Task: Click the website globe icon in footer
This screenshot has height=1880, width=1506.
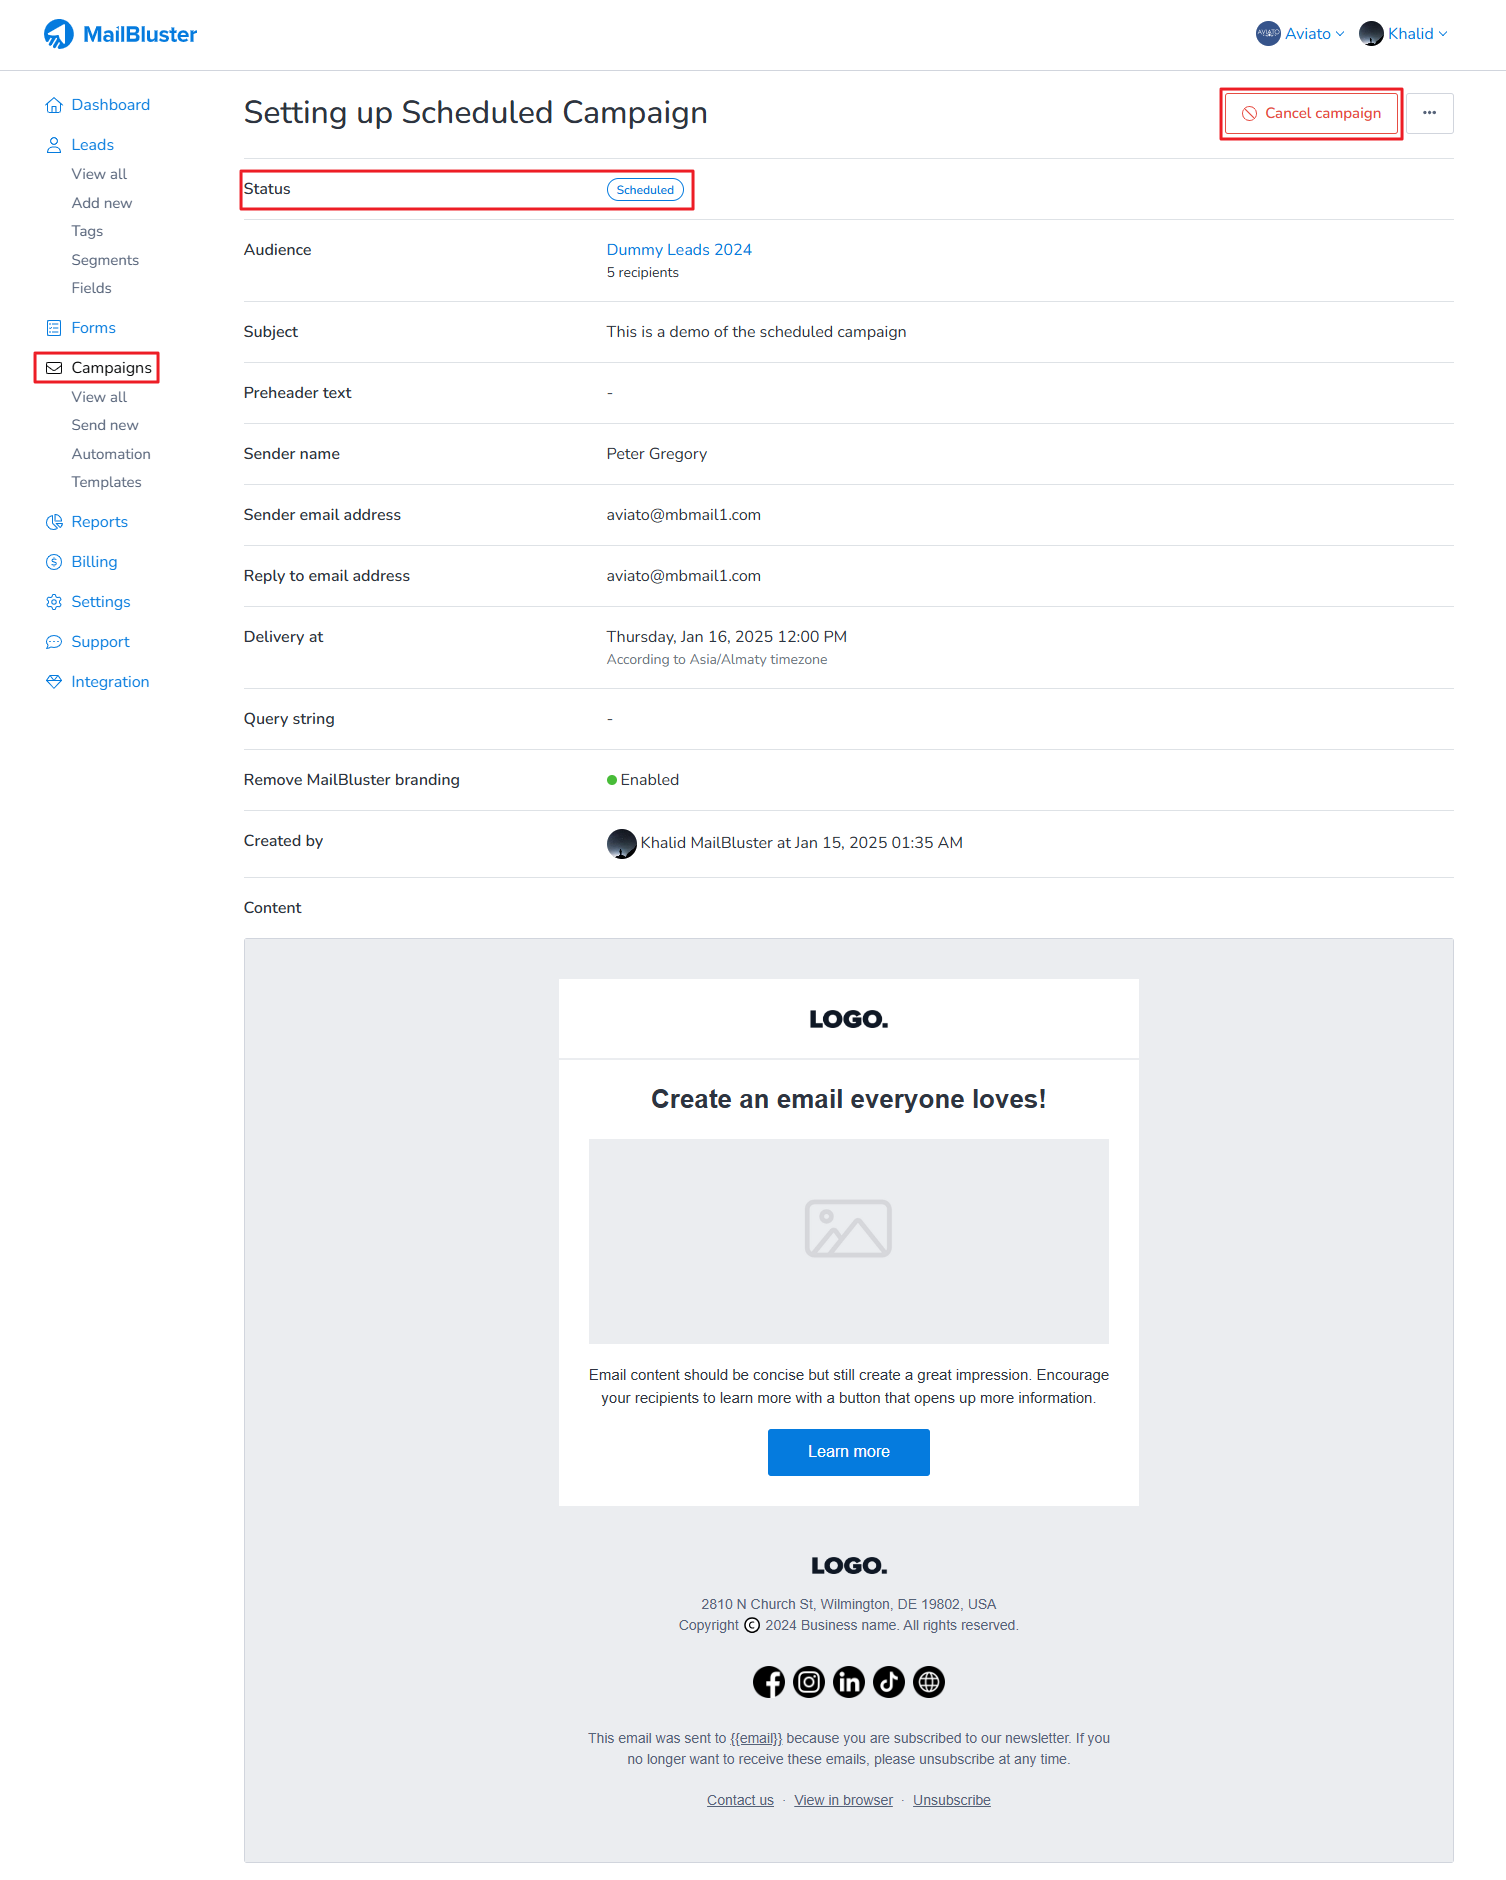Action: [929, 1682]
